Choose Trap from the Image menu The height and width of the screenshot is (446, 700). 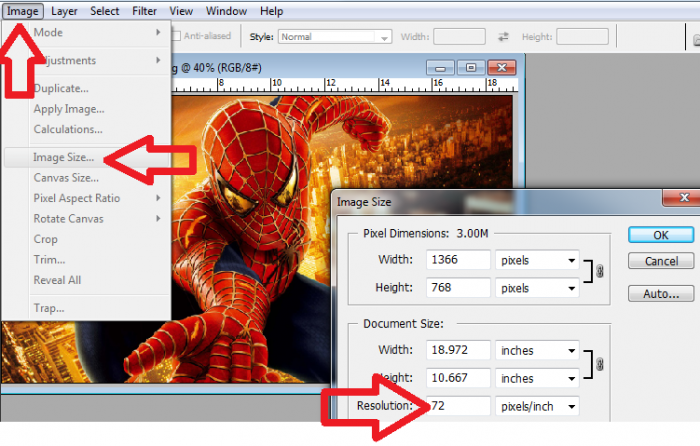pyautogui.click(x=87, y=308)
